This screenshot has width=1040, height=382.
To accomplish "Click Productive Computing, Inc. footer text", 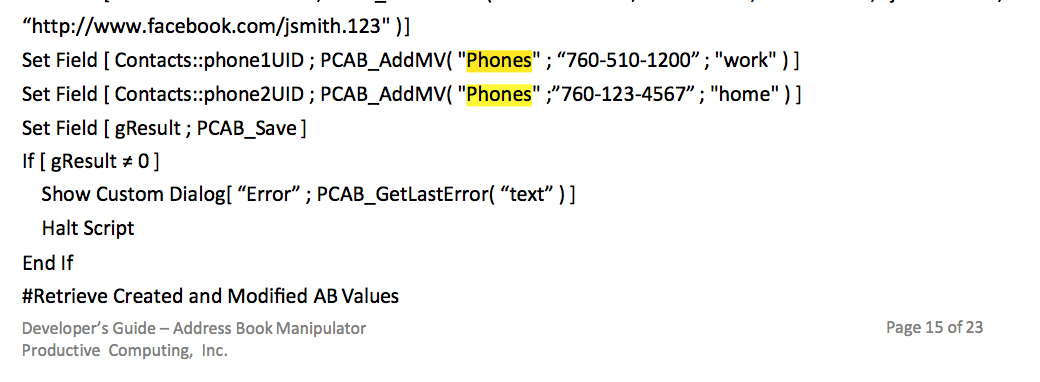I will coord(125,350).
